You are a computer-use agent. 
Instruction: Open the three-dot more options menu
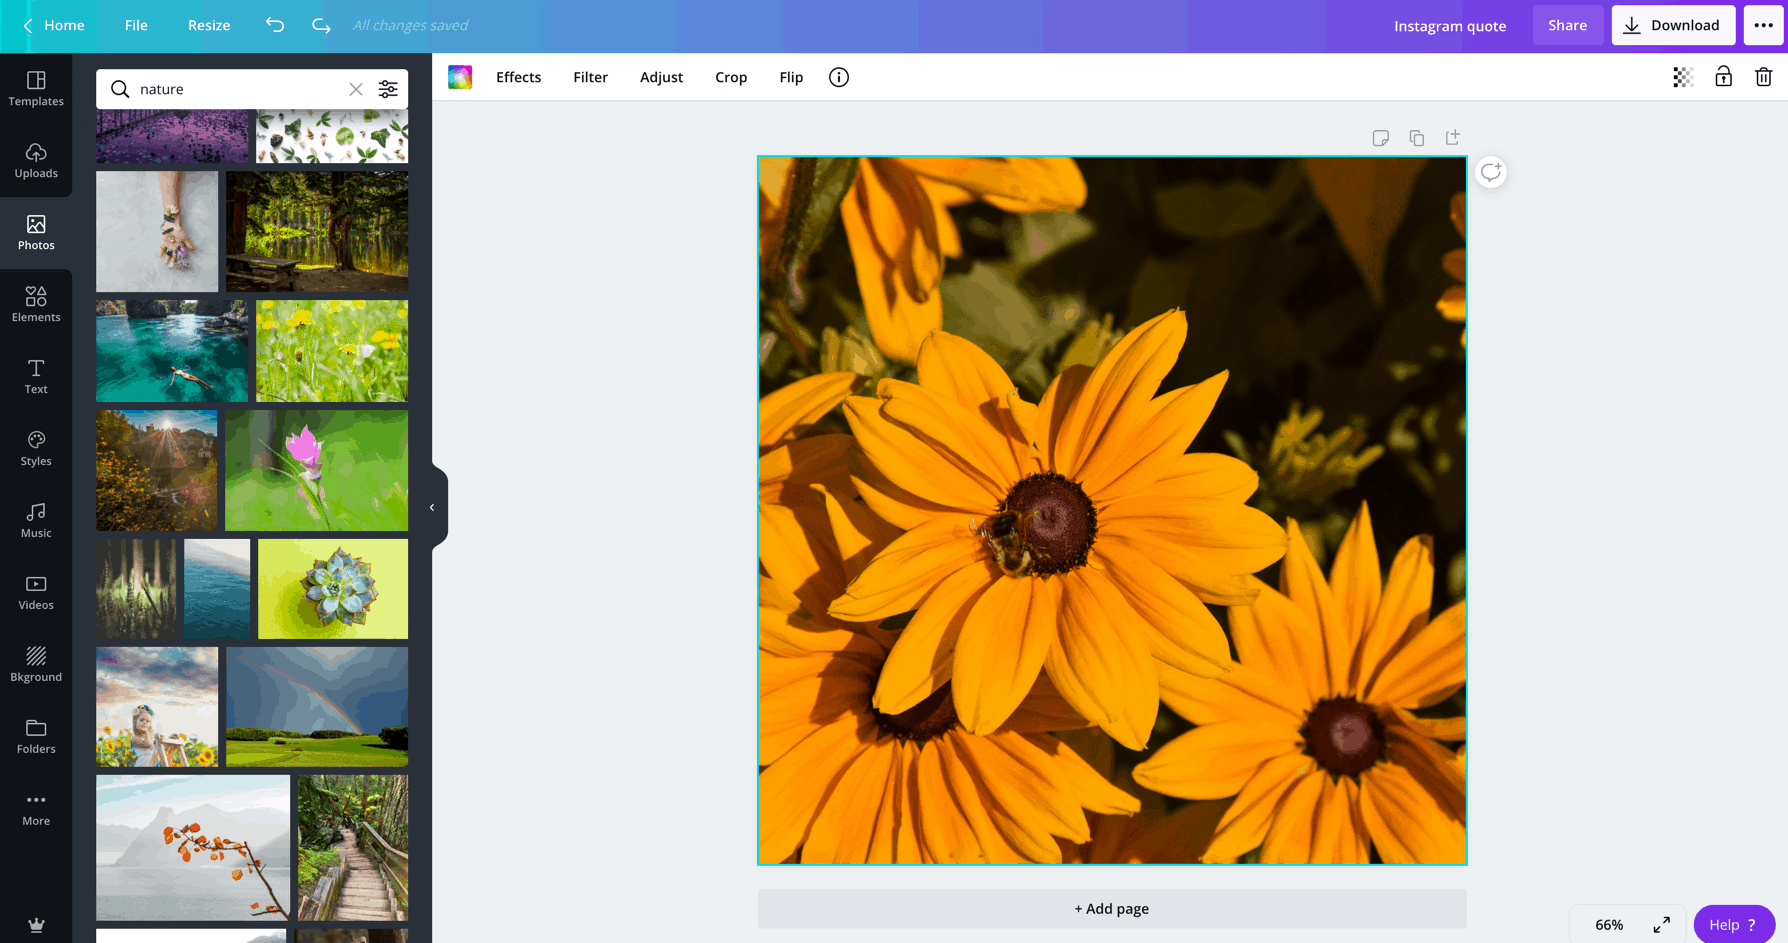click(1763, 25)
